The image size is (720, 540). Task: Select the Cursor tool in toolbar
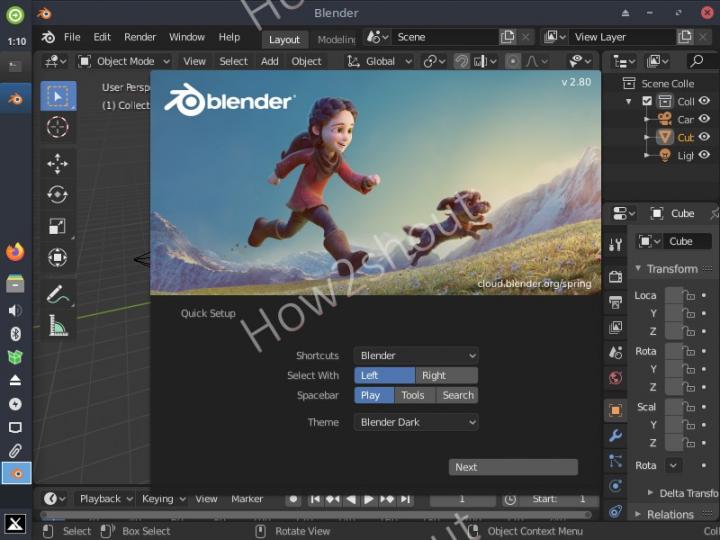click(x=58, y=128)
